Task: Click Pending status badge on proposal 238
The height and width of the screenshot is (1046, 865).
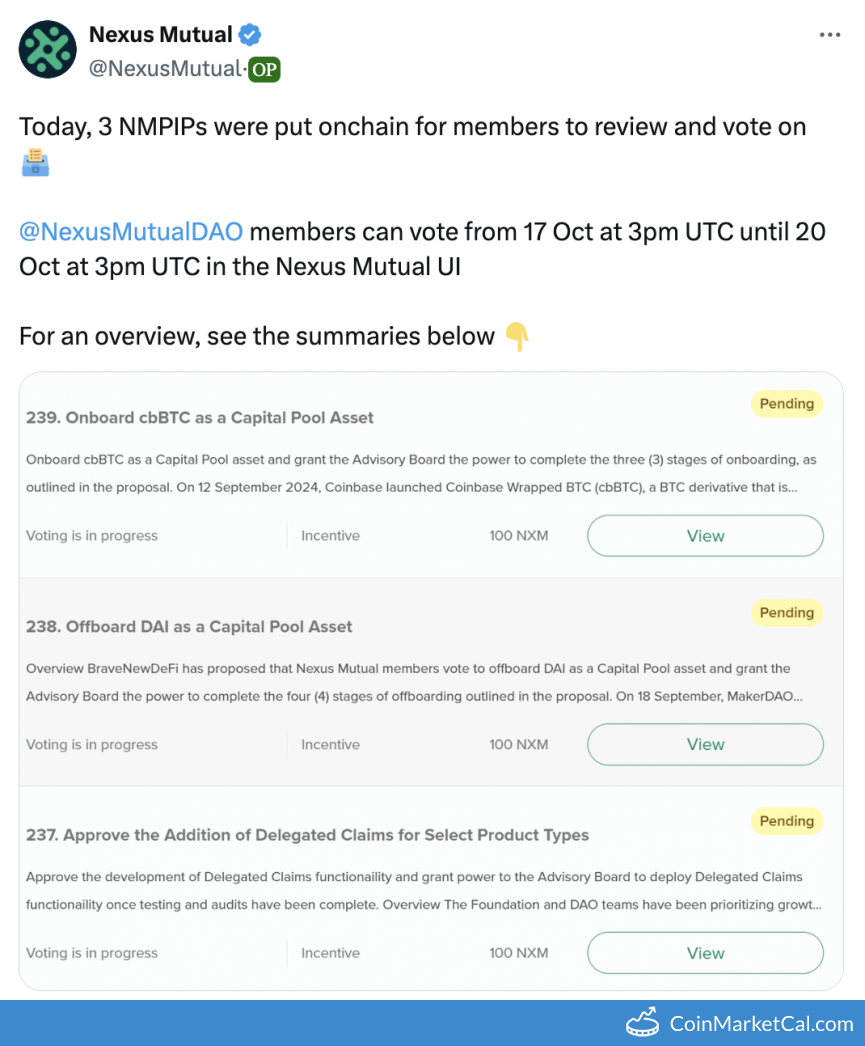Action: click(786, 613)
